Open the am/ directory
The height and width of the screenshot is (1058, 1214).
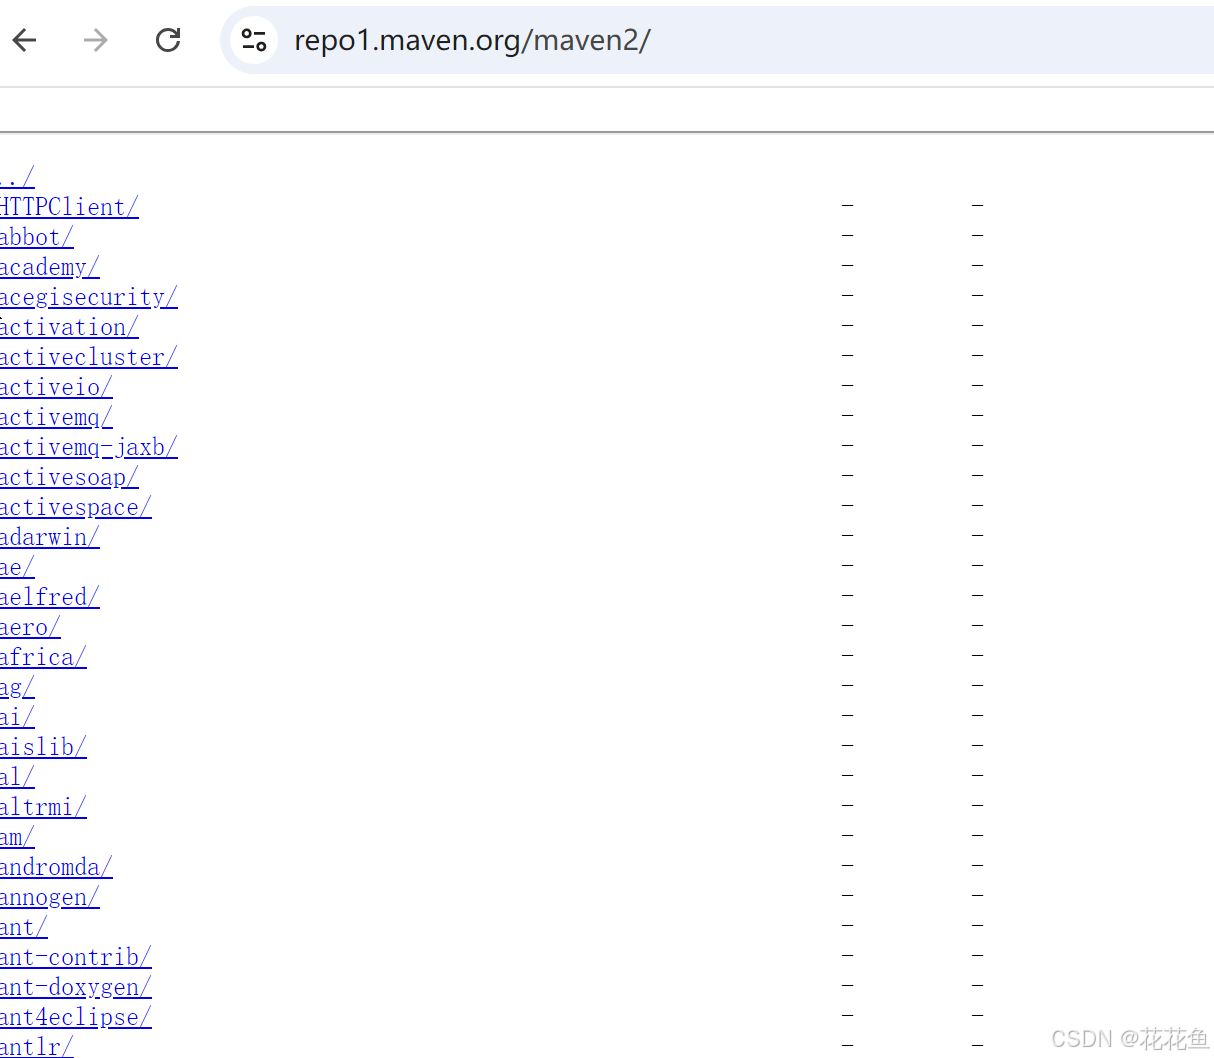(17, 837)
